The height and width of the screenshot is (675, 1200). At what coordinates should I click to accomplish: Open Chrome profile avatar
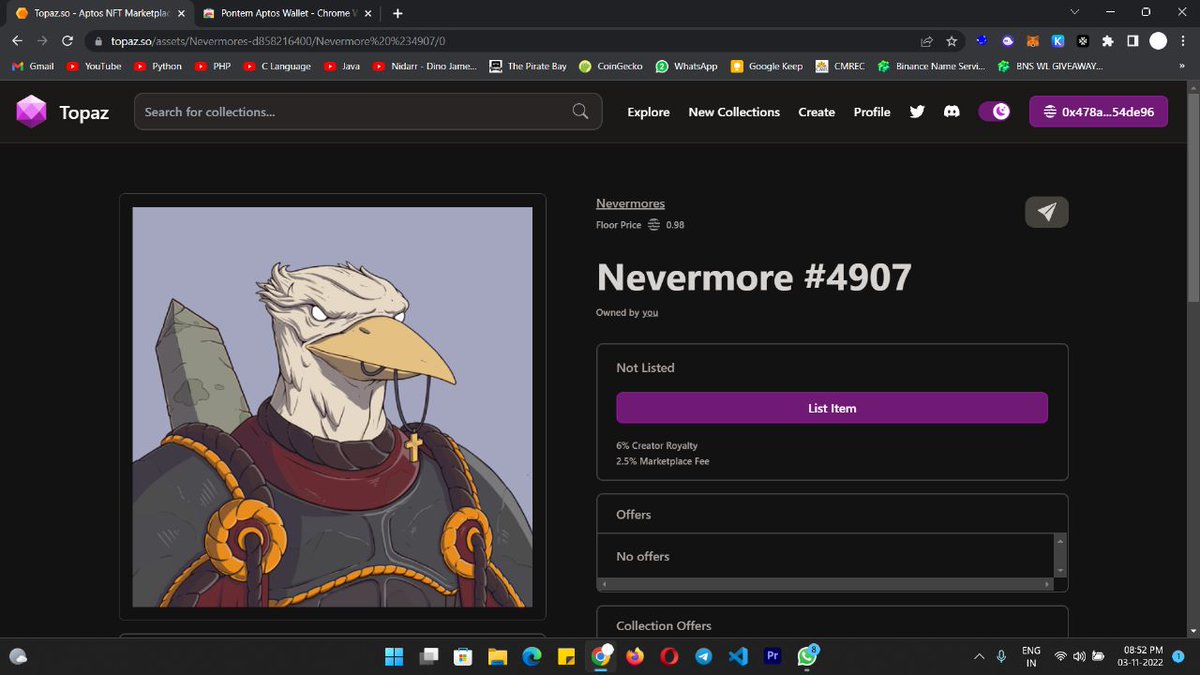(1158, 41)
